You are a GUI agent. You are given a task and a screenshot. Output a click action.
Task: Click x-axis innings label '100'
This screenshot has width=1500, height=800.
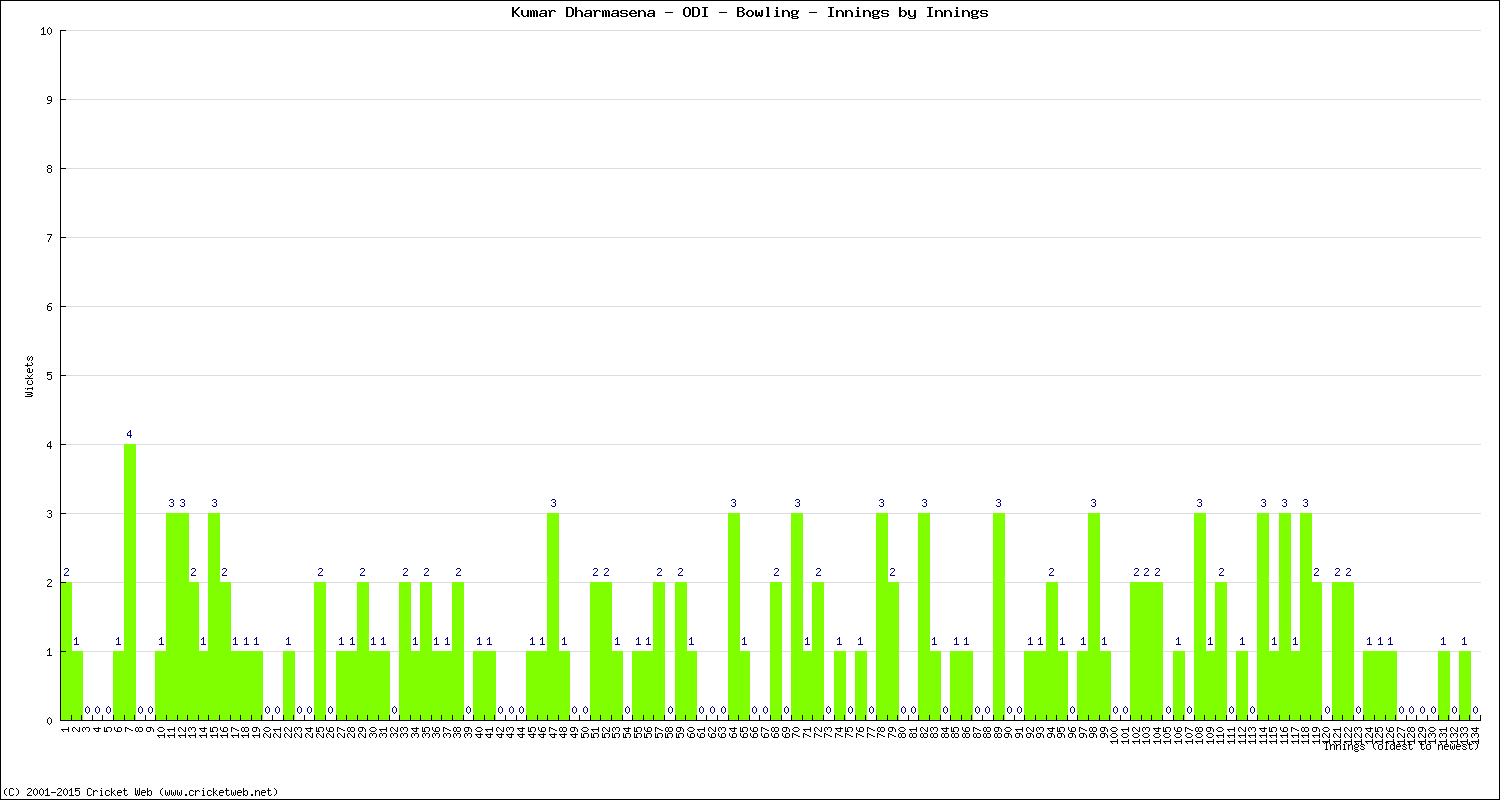tap(1115, 735)
